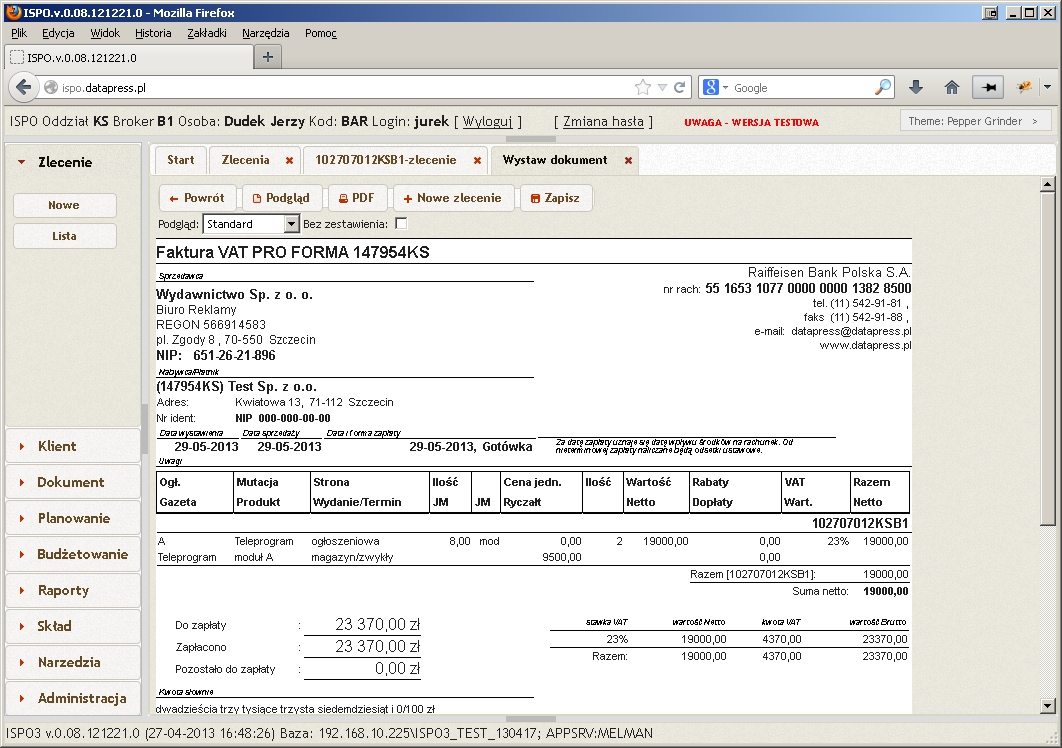1062x748 pixels.
Task: Click the Wyloguj link
Action: pos(487,122)
